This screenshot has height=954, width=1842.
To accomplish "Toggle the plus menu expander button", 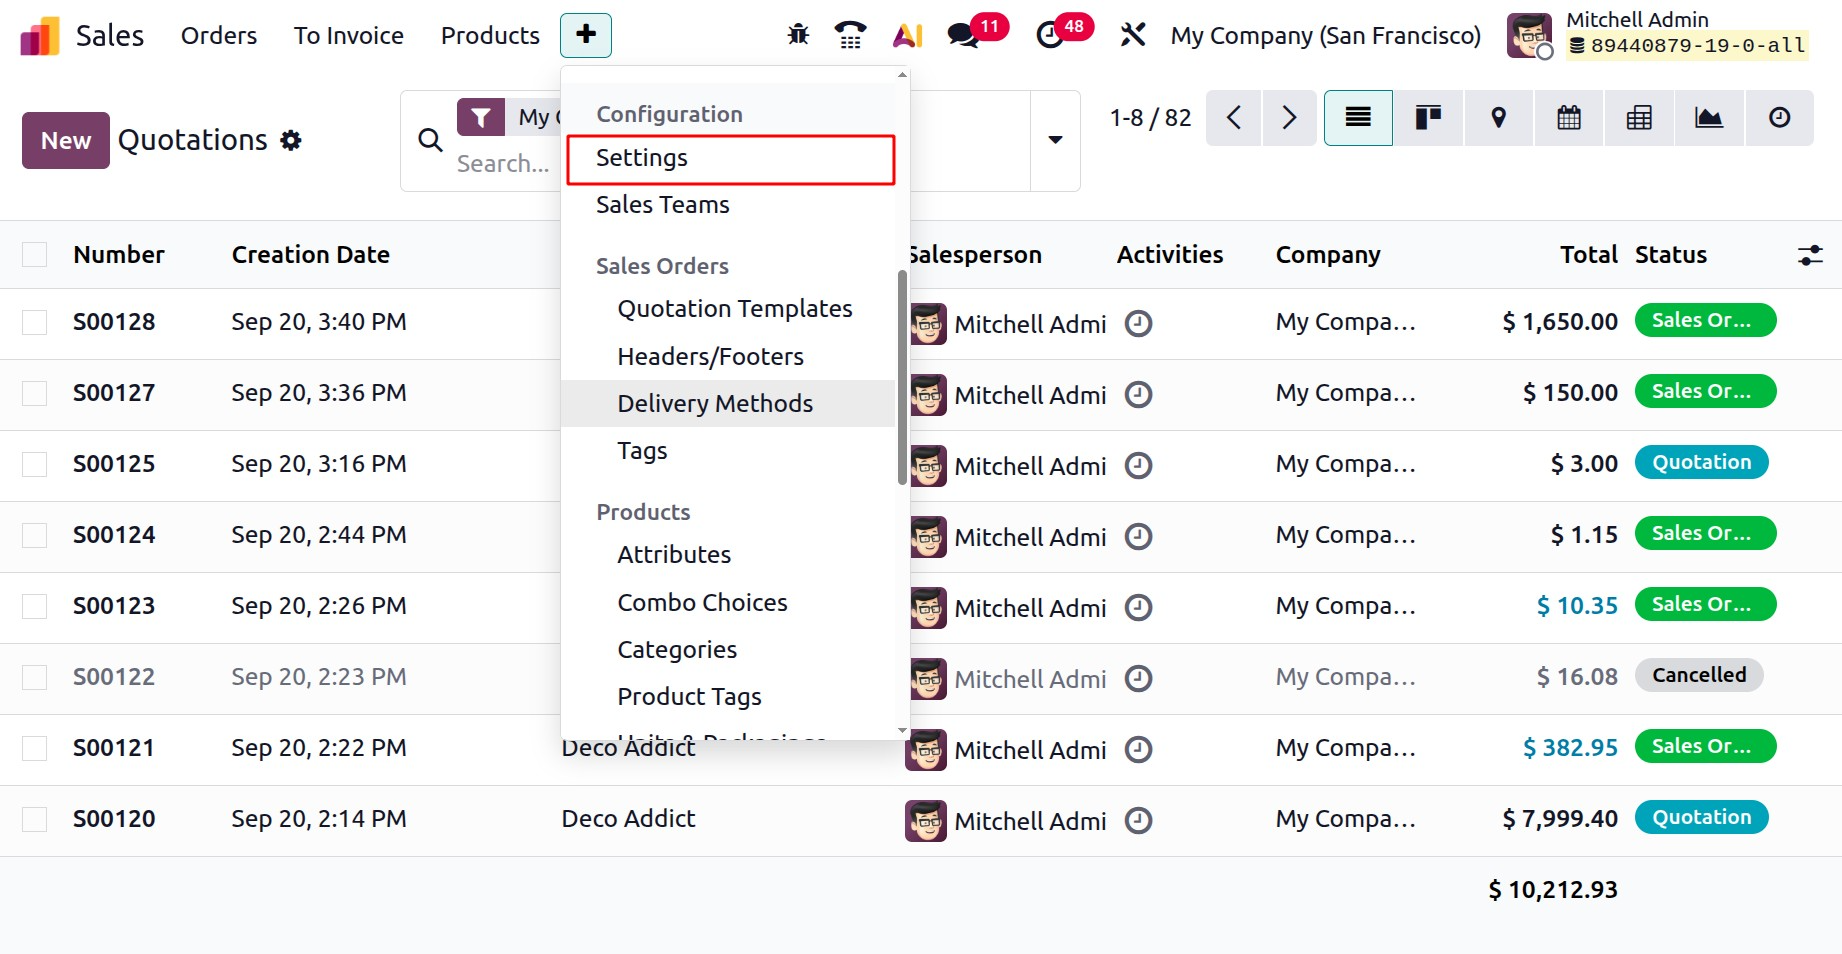I will pos(586,35).
